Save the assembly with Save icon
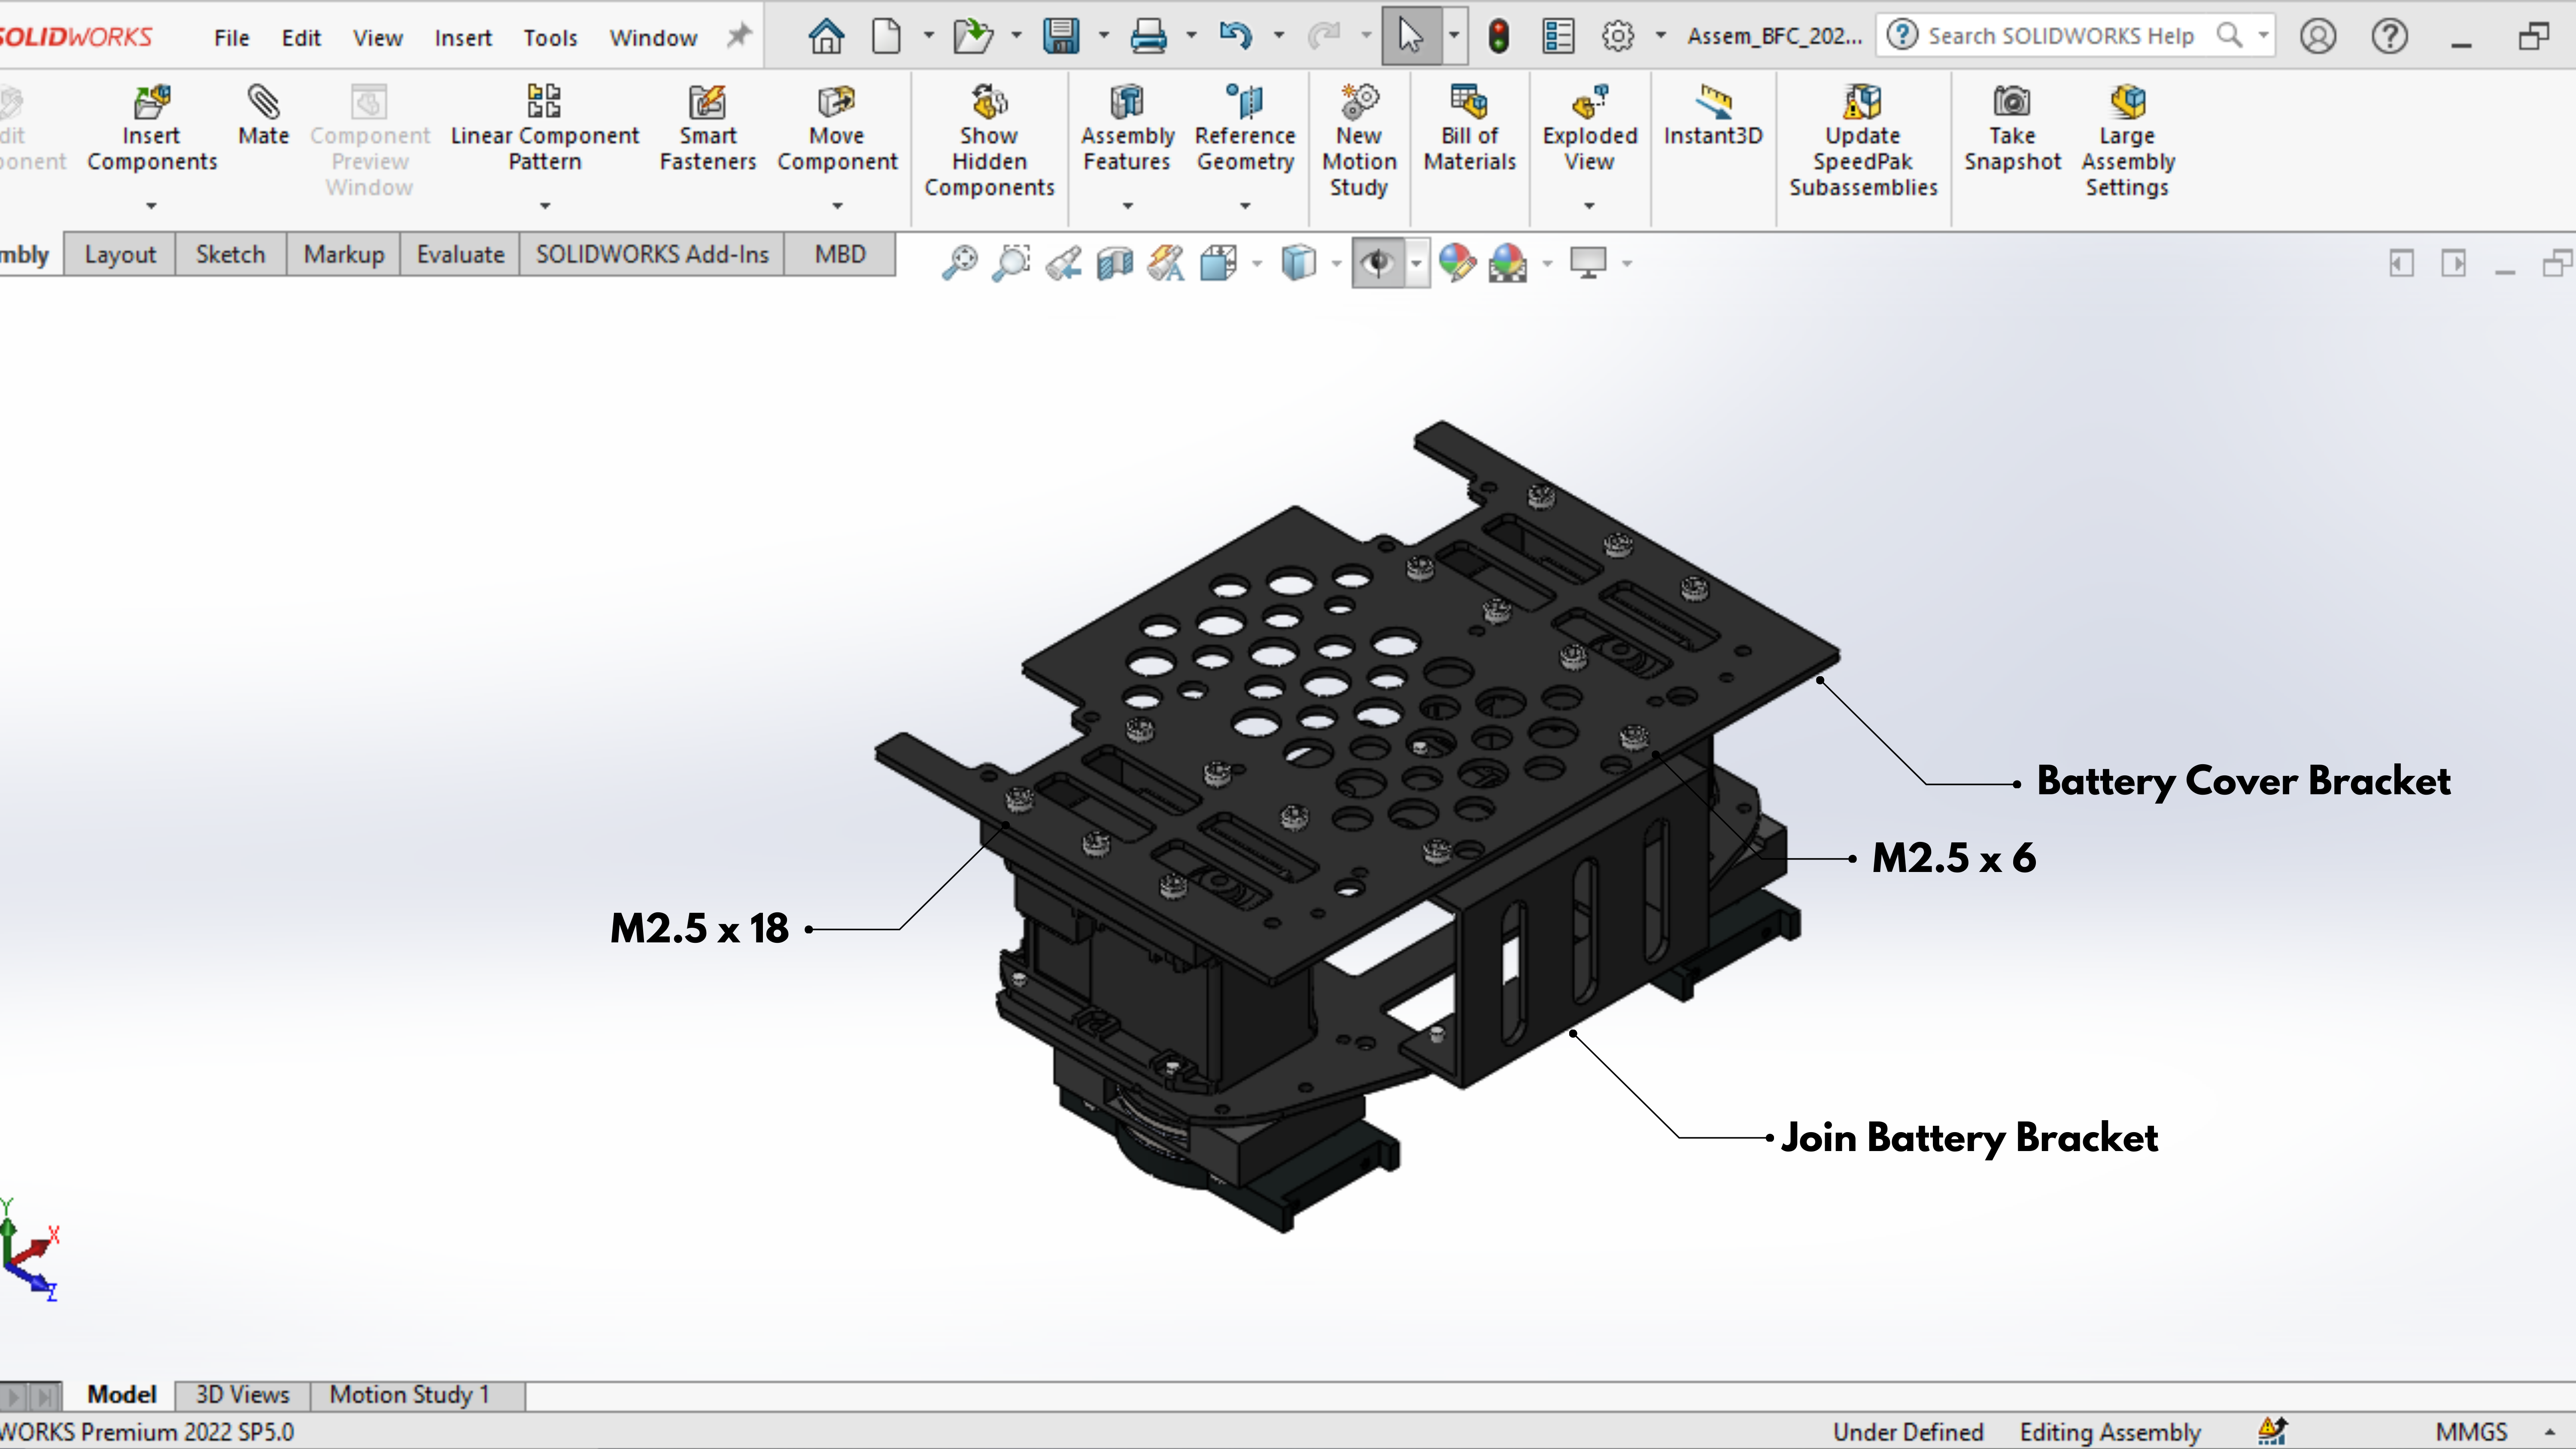This screenshot has height=1449, width=2576. [1061, 36]
